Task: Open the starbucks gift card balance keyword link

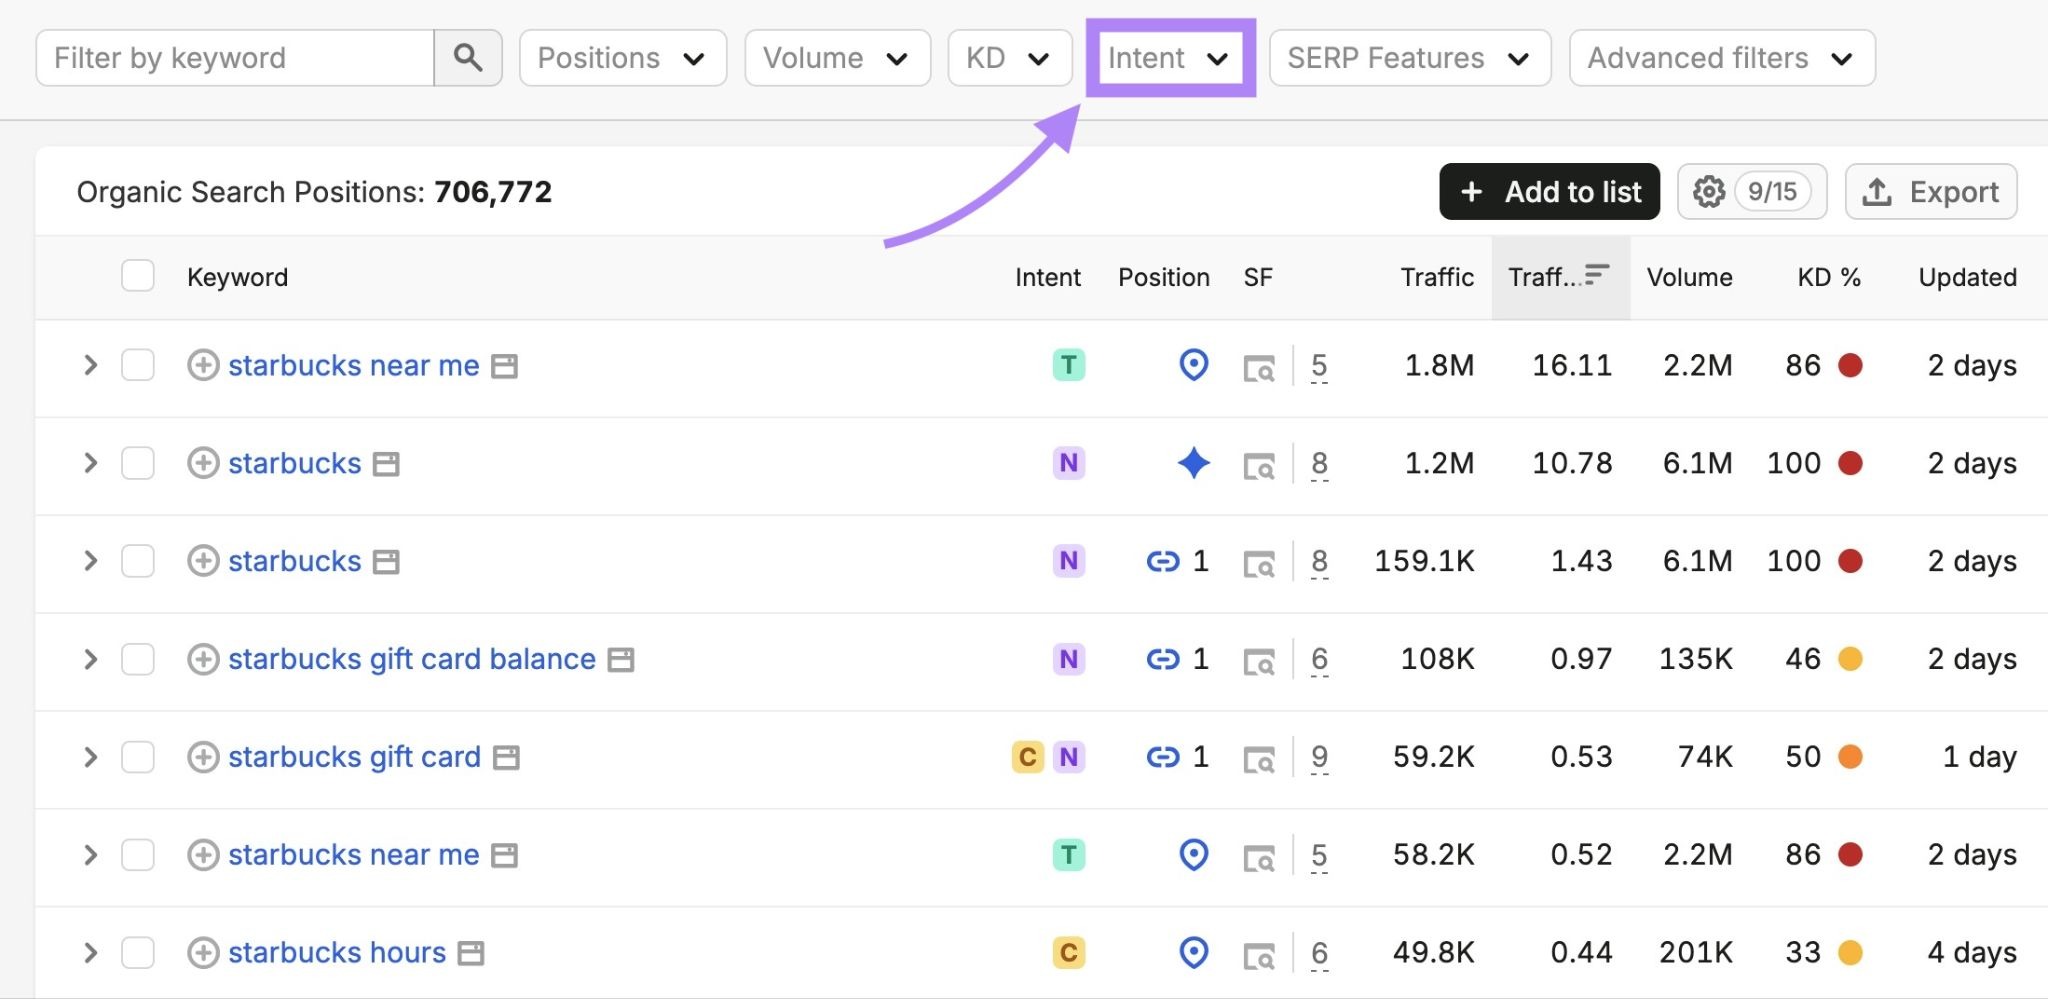Action: click(412, 659)
